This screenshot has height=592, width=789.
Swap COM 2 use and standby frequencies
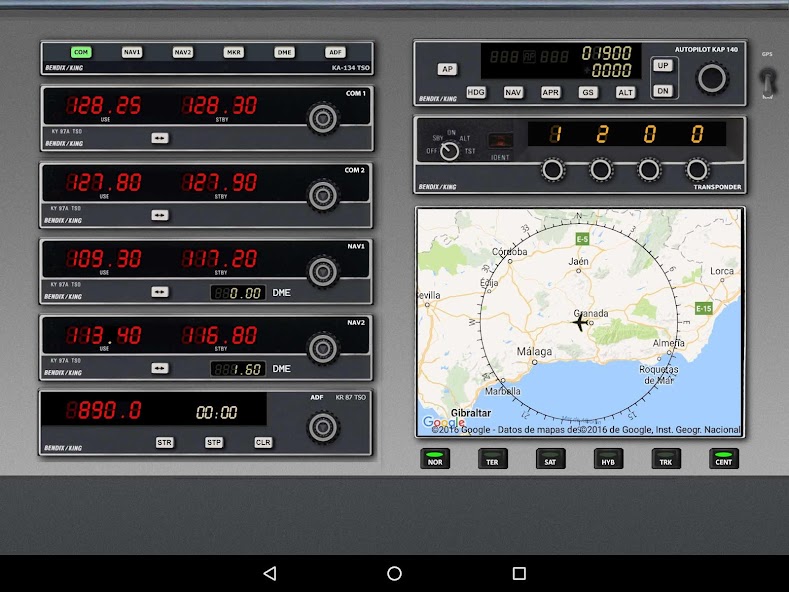pos(160,215)
